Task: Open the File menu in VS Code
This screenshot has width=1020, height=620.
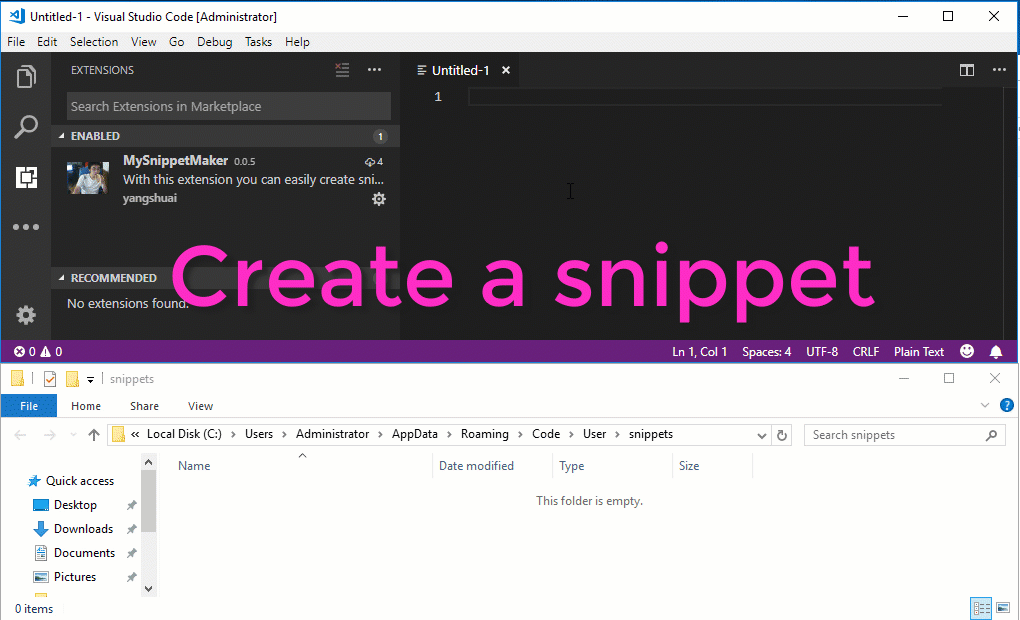Action: coord(16,42)
